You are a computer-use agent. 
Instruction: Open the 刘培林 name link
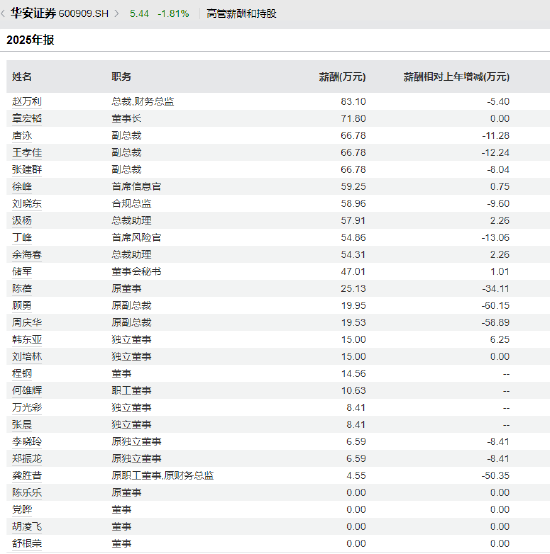point(27,356)
